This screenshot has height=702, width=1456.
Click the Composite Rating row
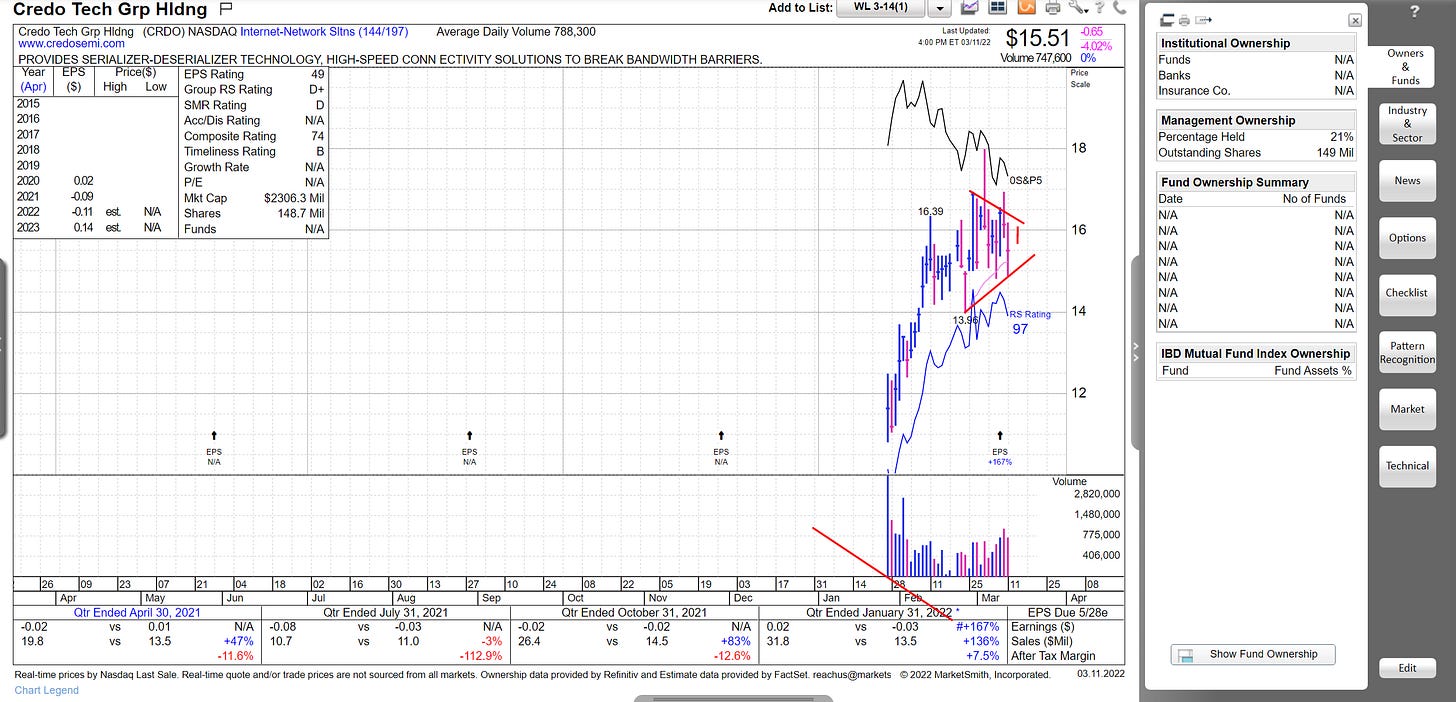click(254, 136)
